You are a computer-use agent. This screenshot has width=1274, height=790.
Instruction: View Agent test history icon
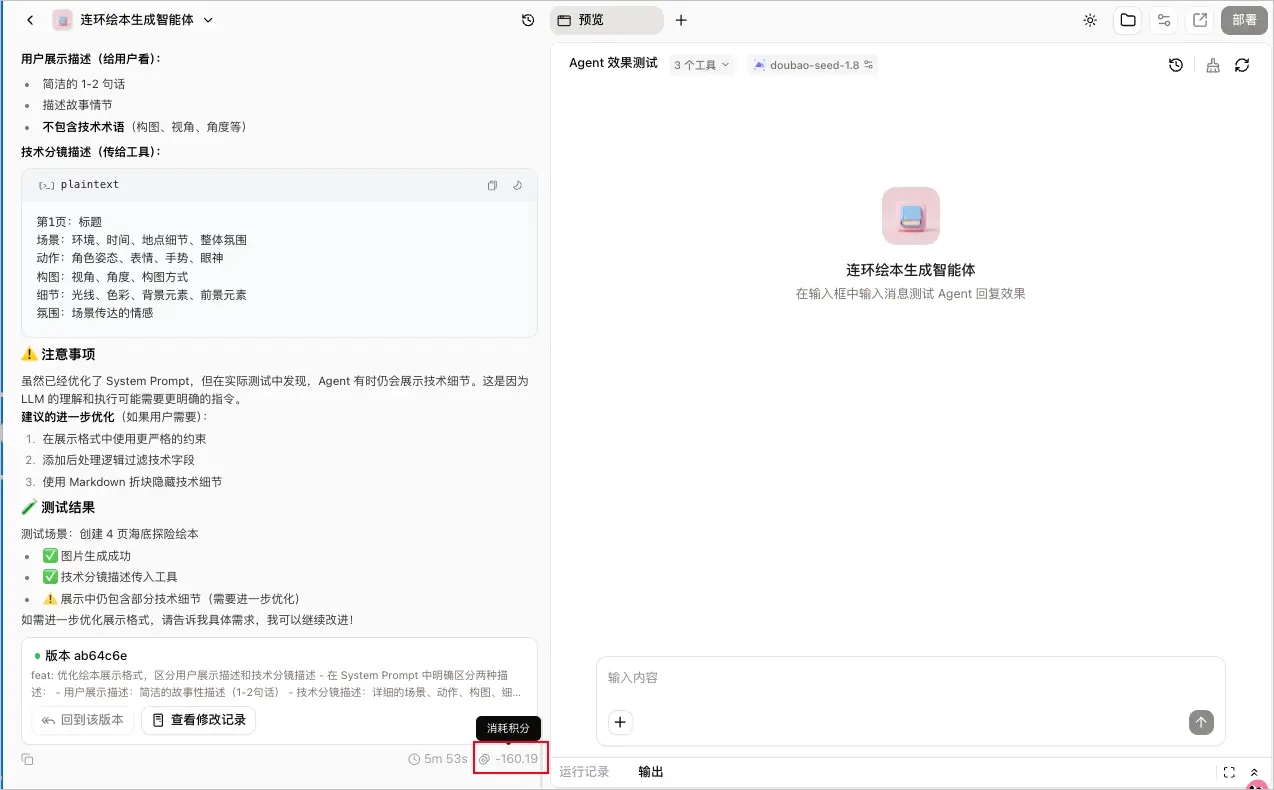pyautogui.click(x=1176, y=65)
